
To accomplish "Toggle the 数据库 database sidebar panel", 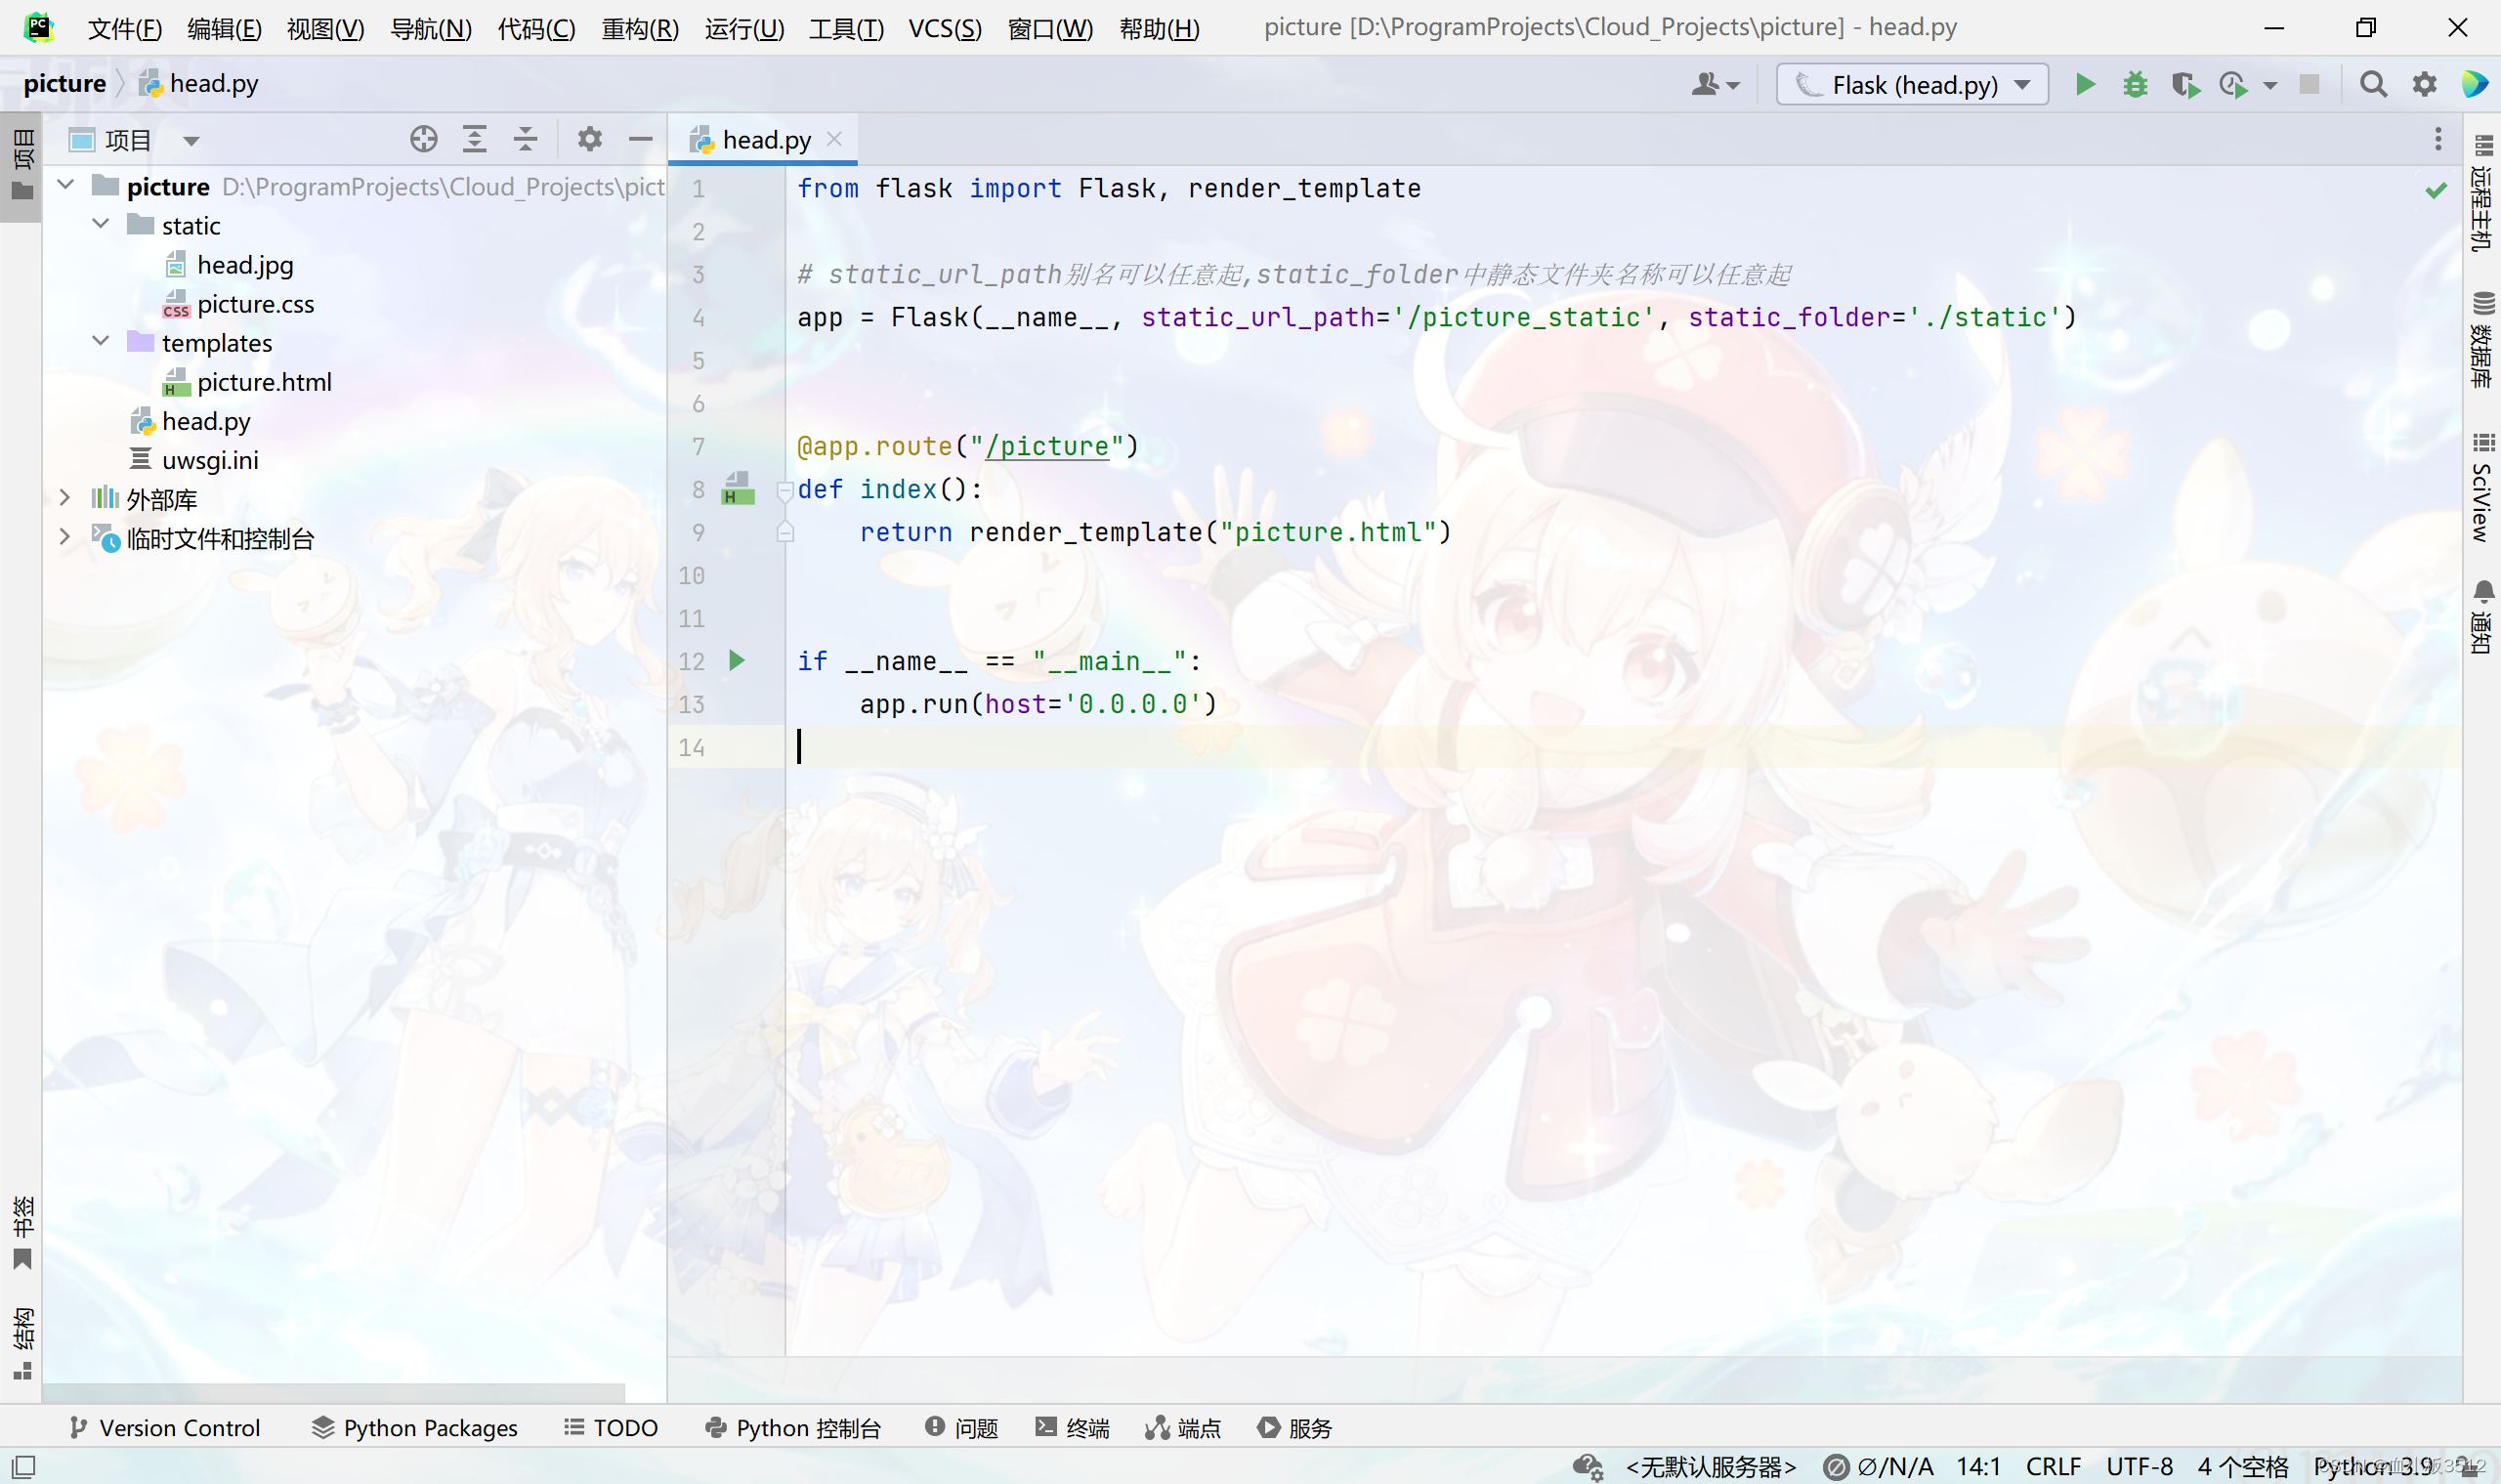I will (x=2482, y=340).
